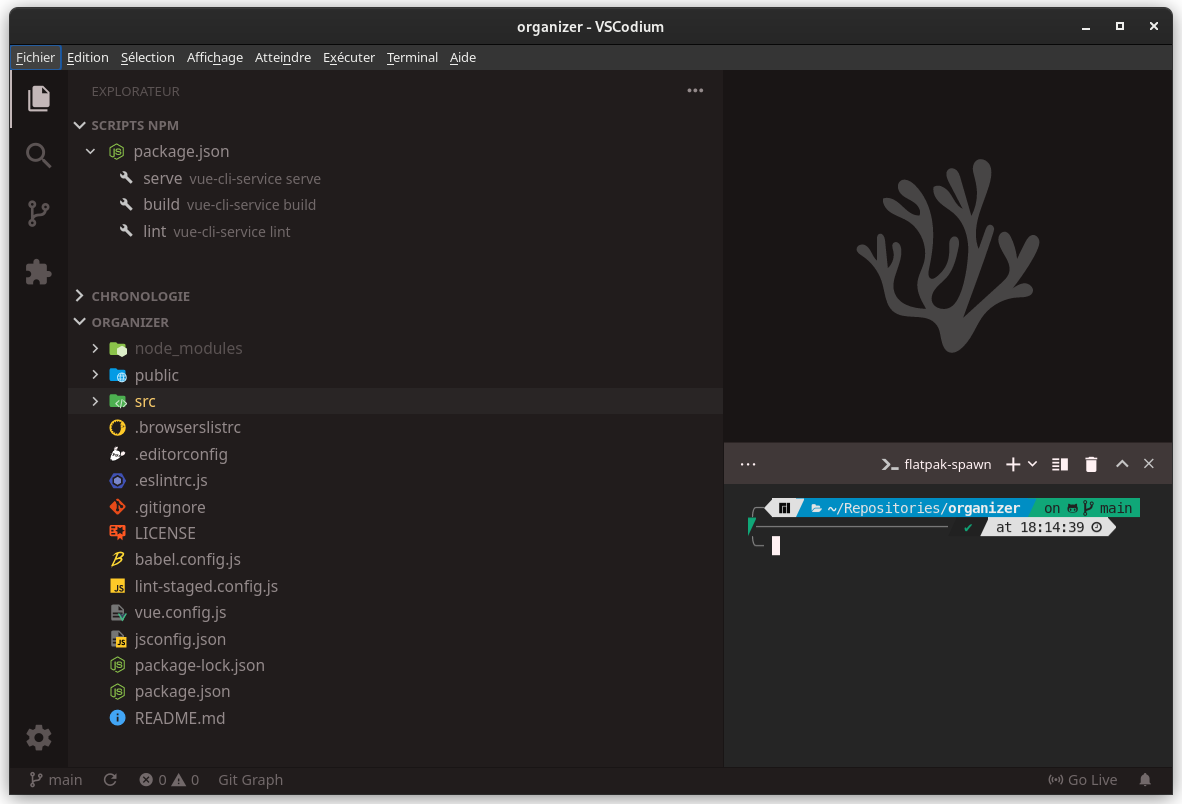Image resolution: width=1182 pixels, height=804 pixels.
Task: Split the terminal pane
Action: tap(1059, 463)
